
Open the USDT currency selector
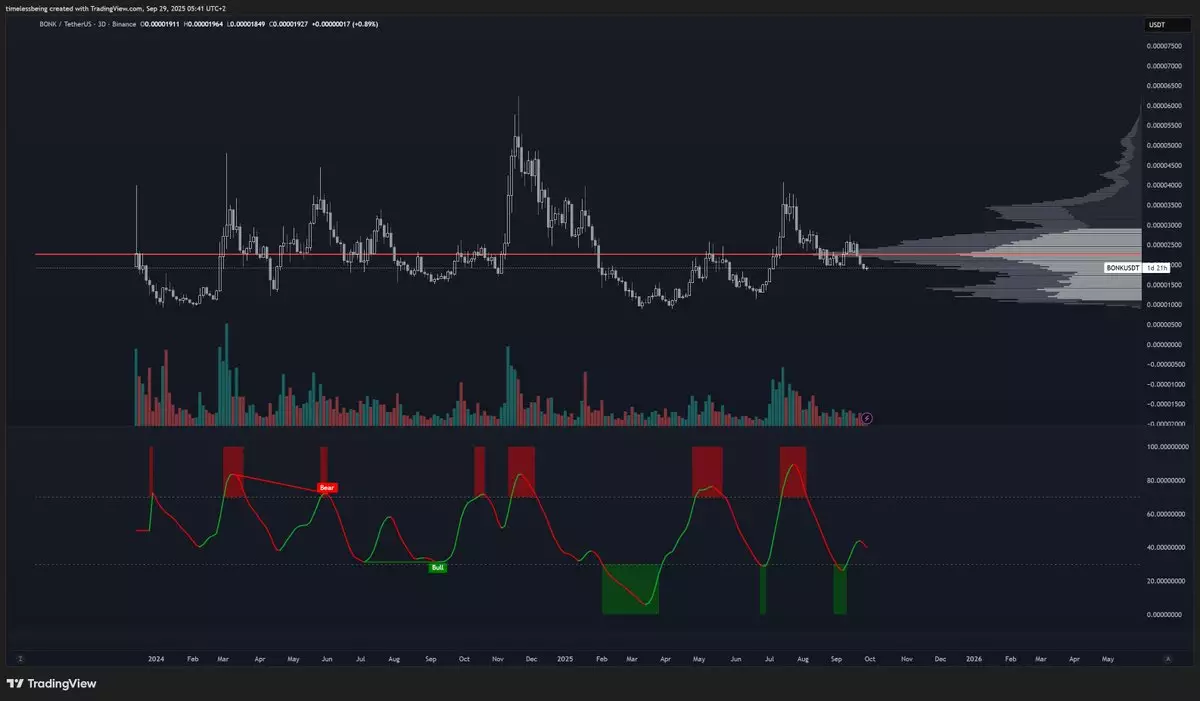tap(1156, 24)
